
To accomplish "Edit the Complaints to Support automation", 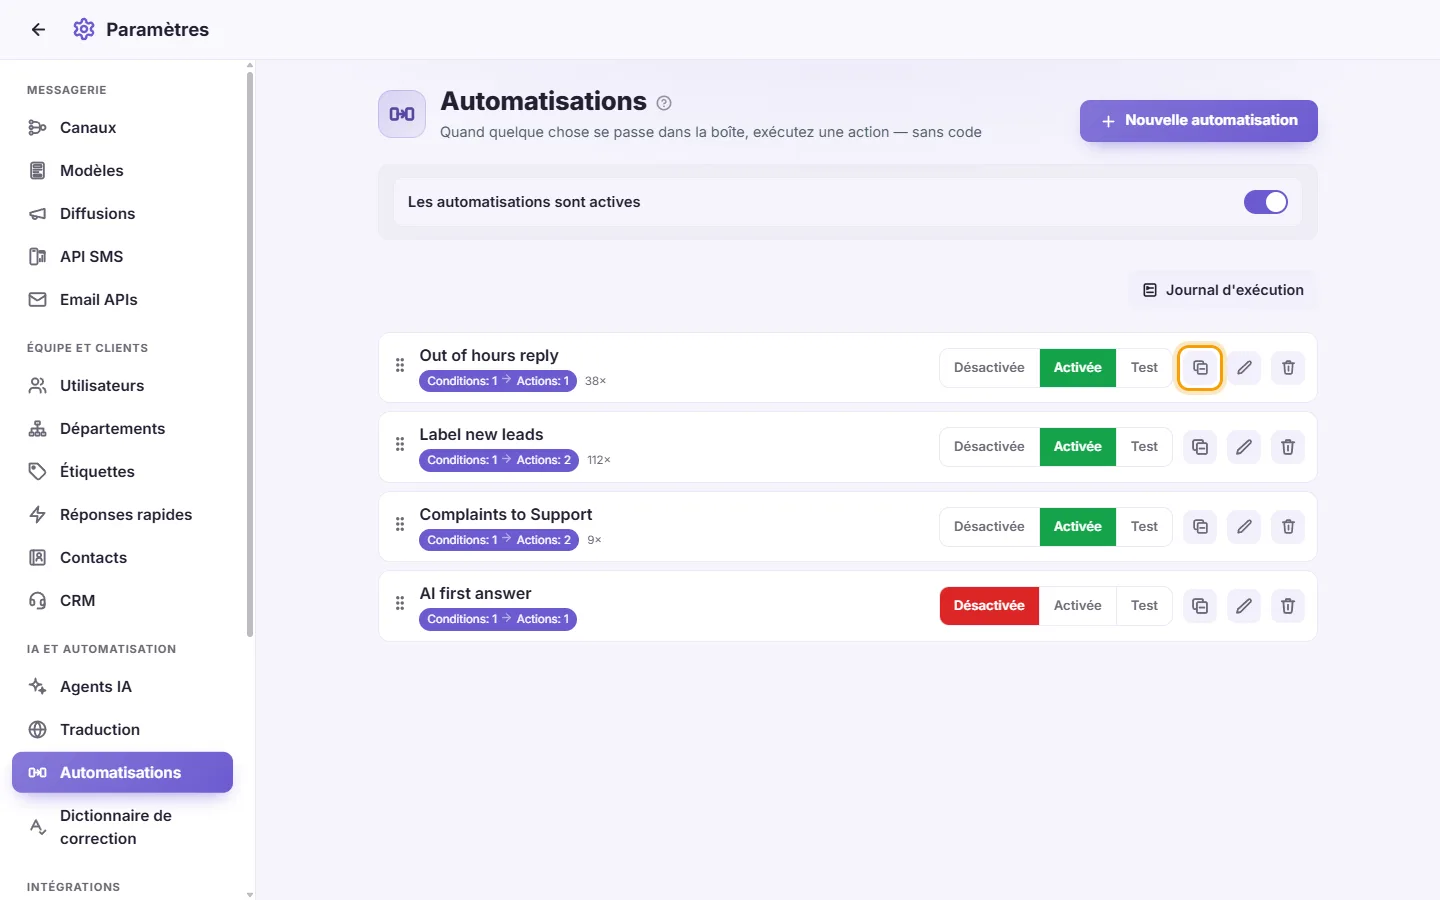I will coord(1244,527).
